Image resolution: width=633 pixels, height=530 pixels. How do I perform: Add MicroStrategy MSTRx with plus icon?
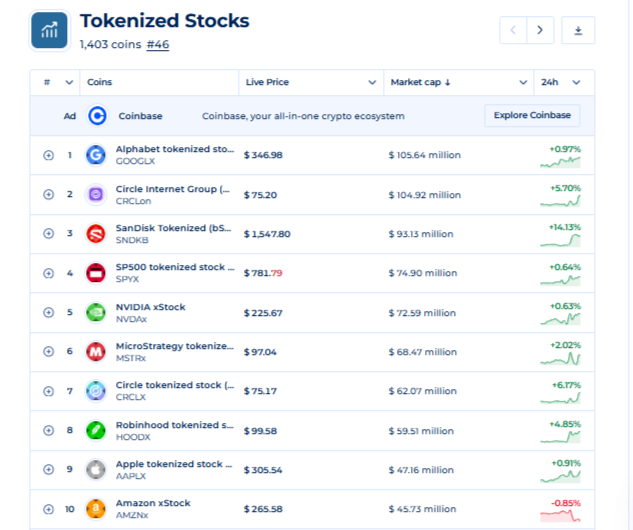pyautogui.click(x=48, y=352)
